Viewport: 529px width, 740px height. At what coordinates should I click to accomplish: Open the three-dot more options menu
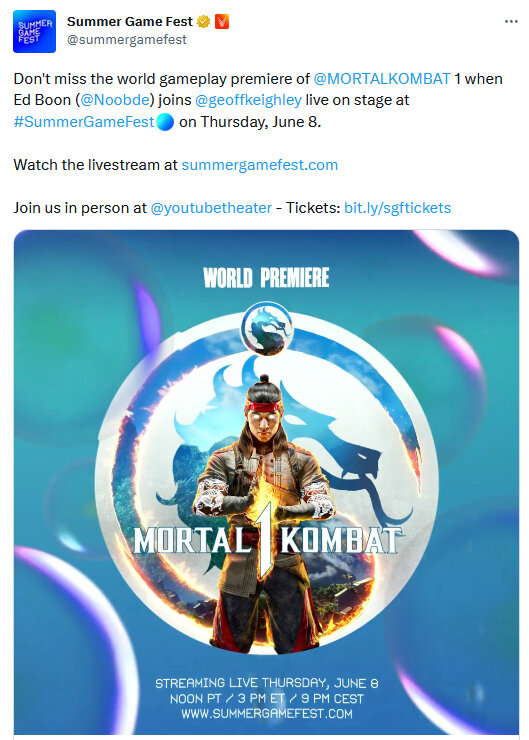511,22
